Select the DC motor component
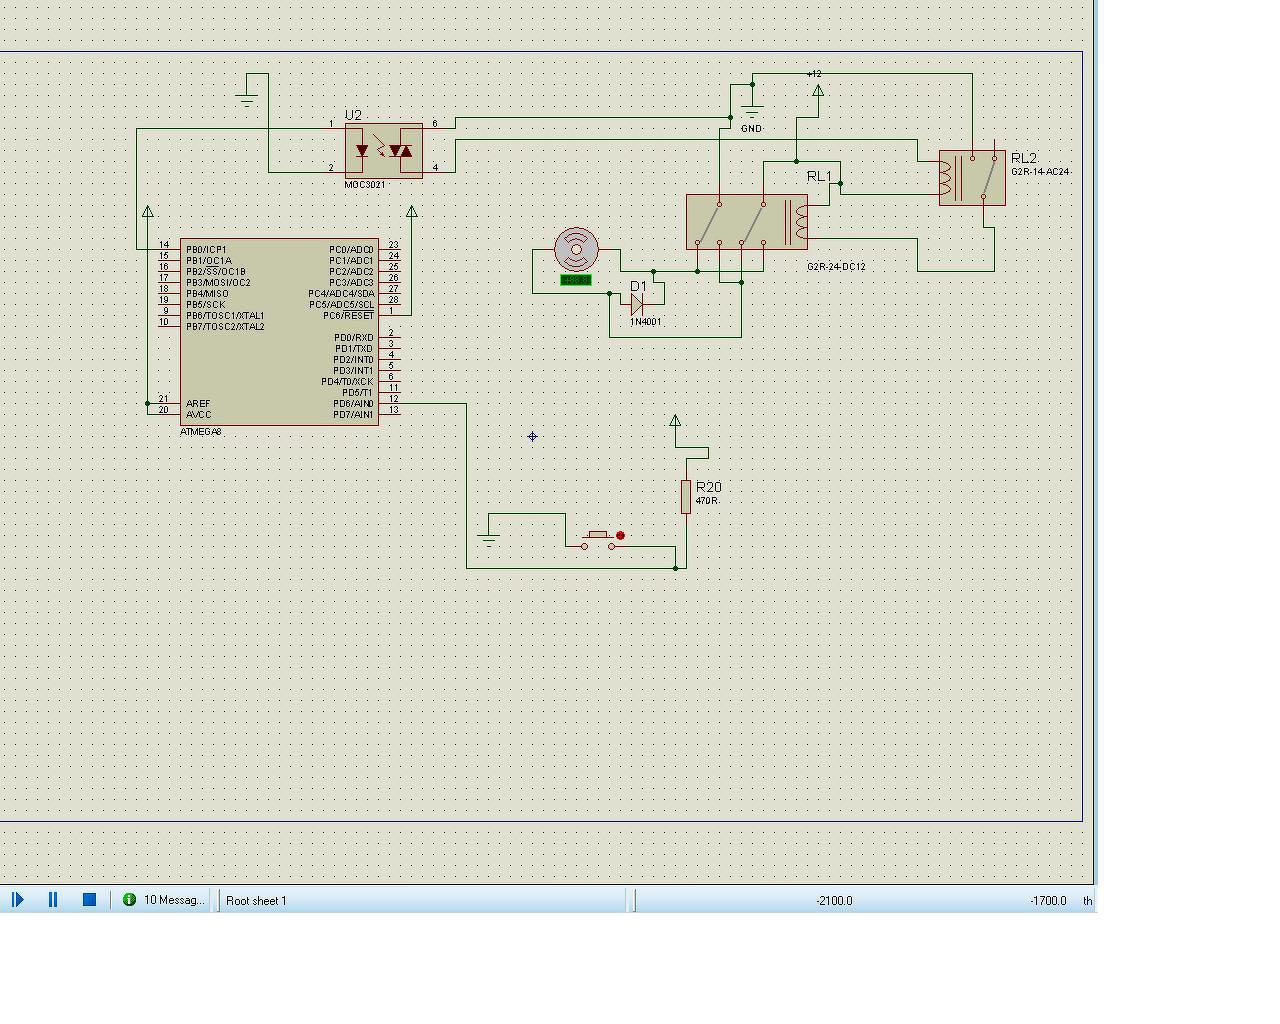 pyautogui.click(x=576, y=250)
